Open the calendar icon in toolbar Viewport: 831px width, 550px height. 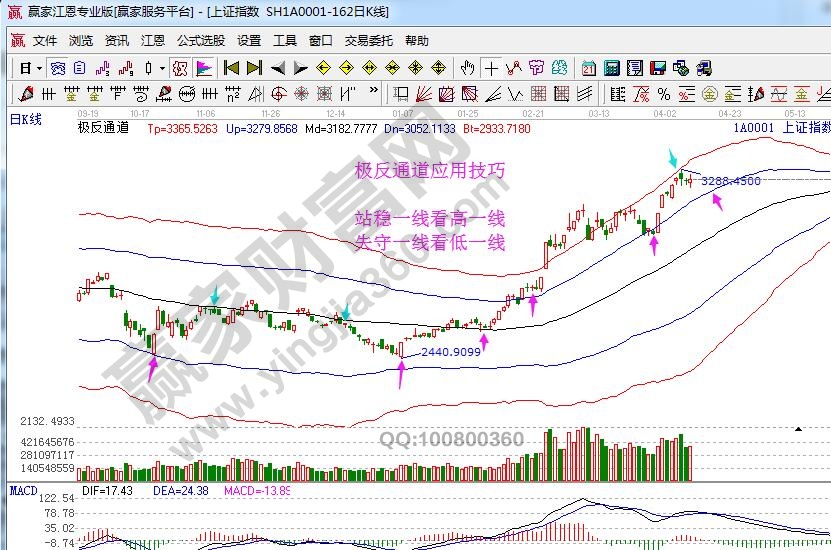[588, 68]
